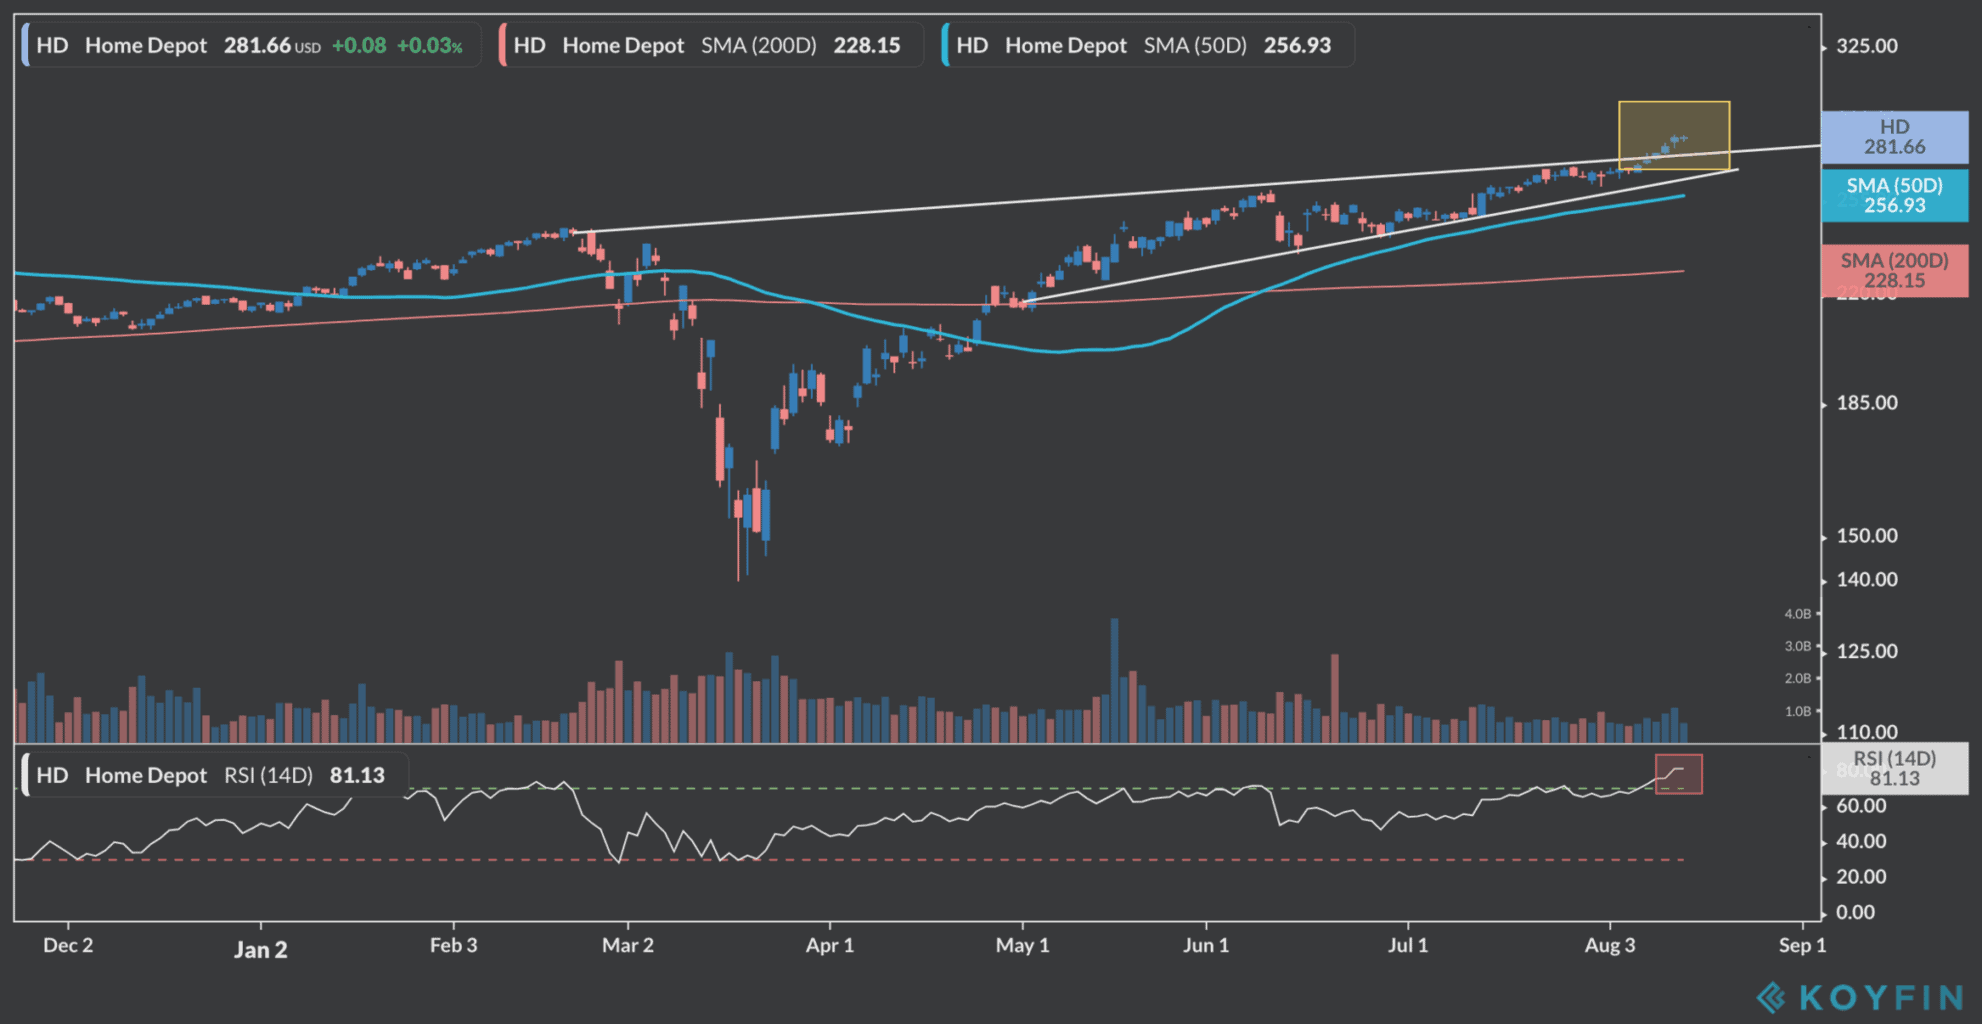Image resolution: width=1982 pixels, height=1024 pixels.
Task: Click the SMA (200D) 228.15 axis tag
Action: pyautogui.click(x=1894, y=270)
